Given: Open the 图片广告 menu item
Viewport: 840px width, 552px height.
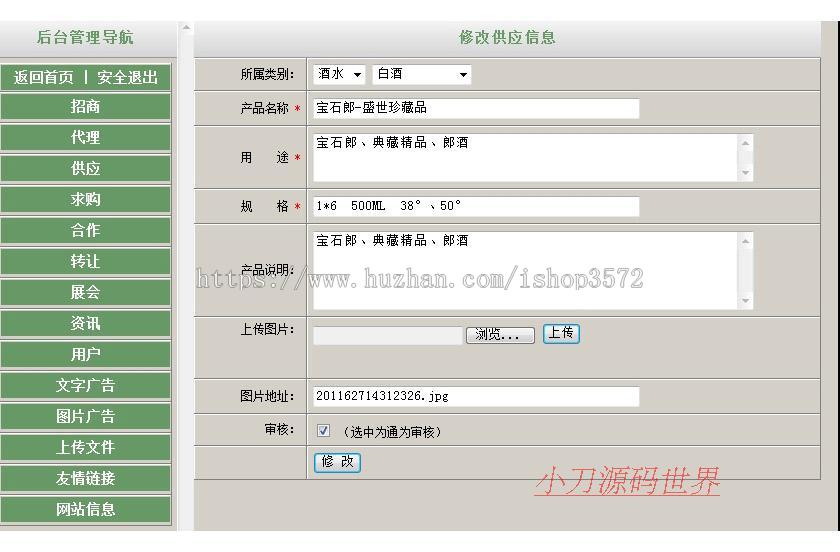Looking at the screenshot, I should 86,416.
